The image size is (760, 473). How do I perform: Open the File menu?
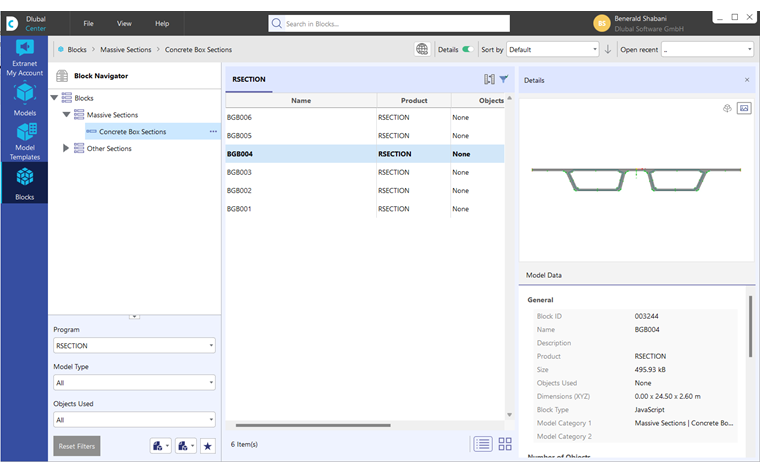(88, 23)
